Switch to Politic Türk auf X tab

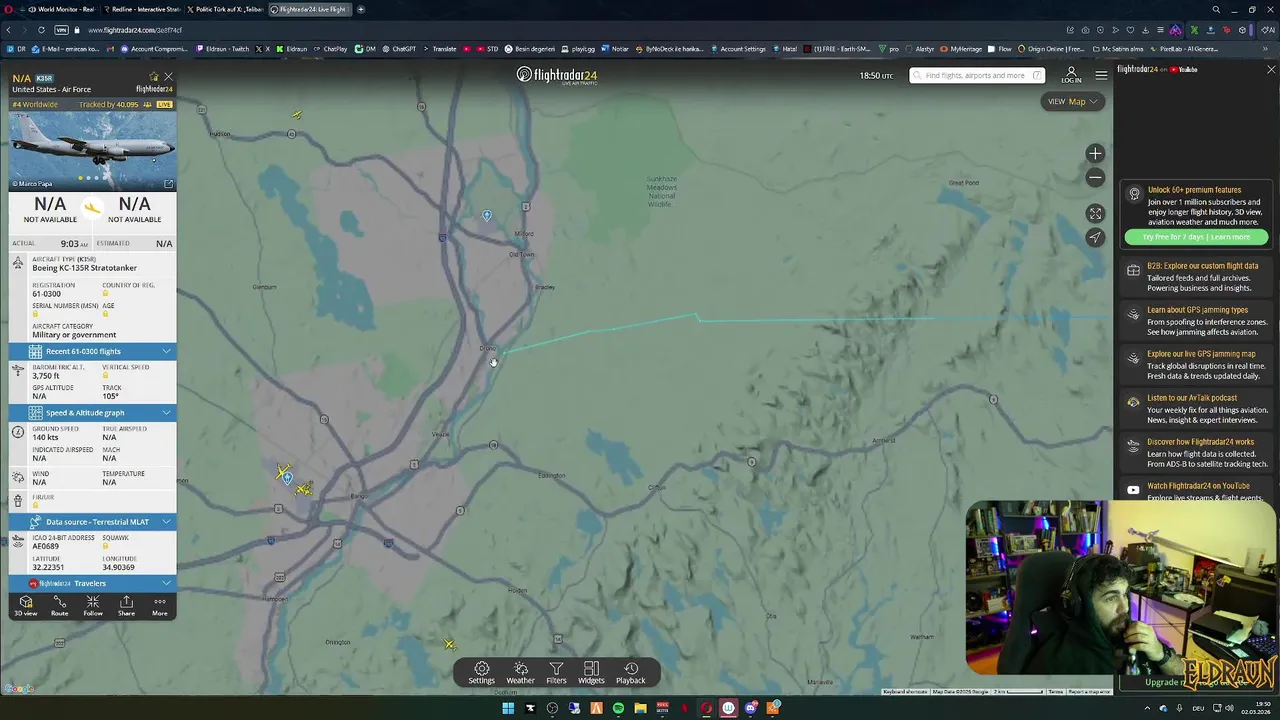click(x=227, y=9)
